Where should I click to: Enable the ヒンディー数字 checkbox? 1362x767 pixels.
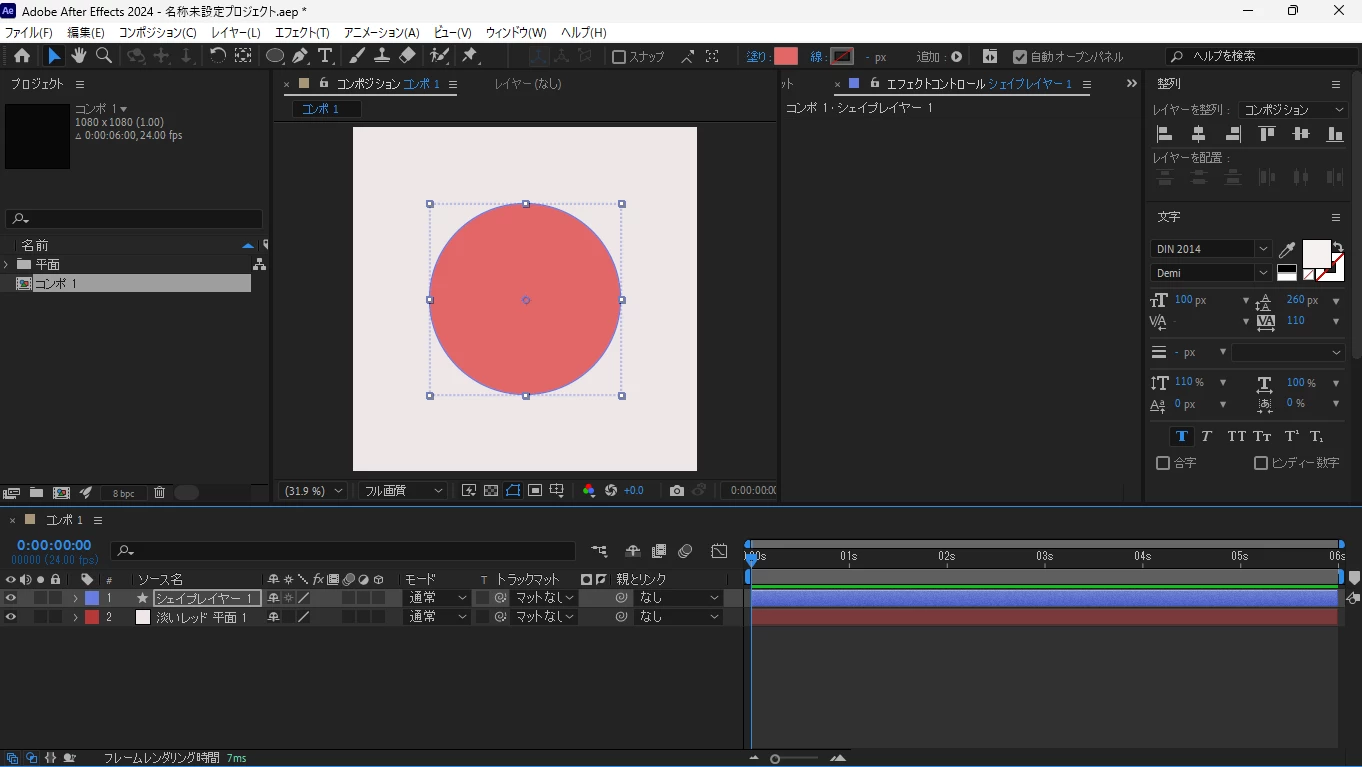tap(1261, 463)
